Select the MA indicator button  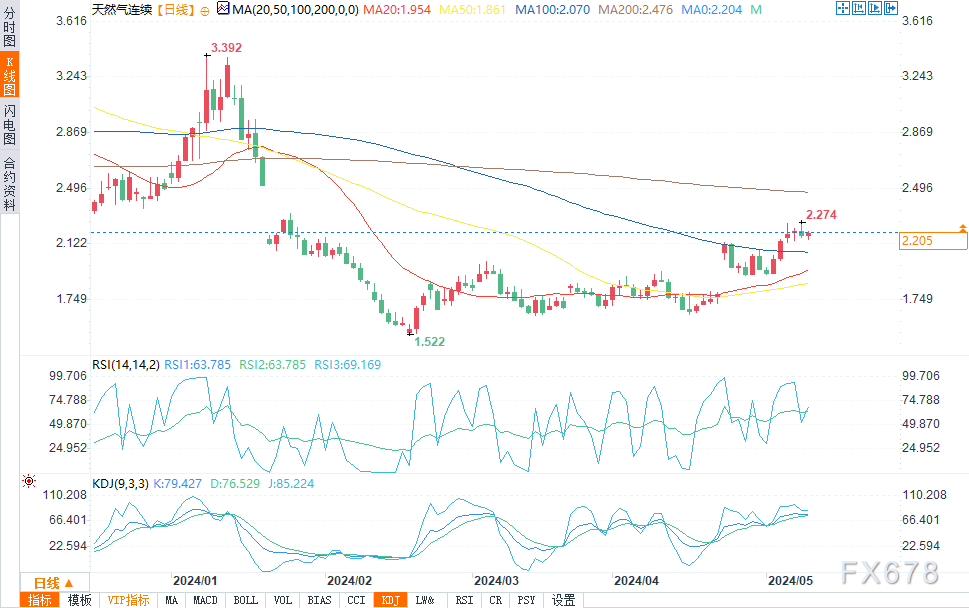pos(172,600)
